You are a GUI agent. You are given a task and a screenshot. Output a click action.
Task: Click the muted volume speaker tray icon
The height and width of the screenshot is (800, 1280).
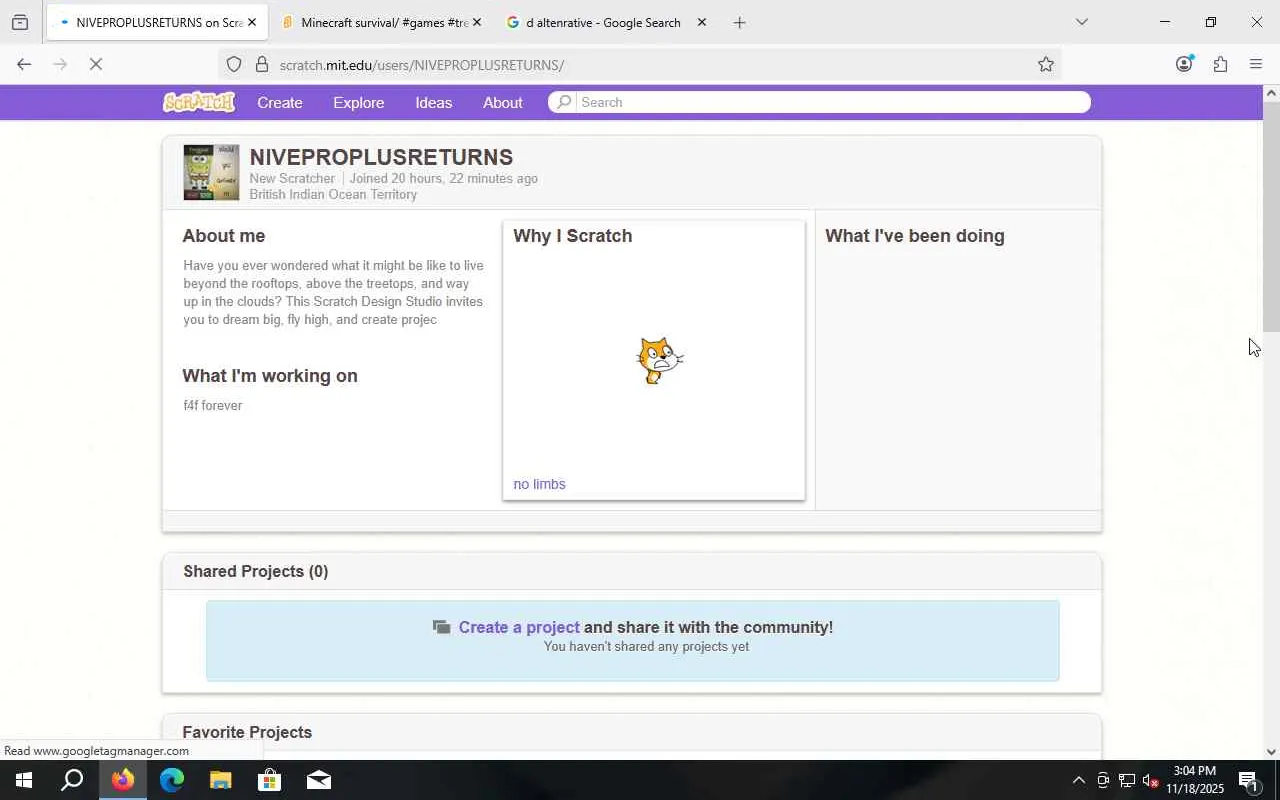(1150, 780)
